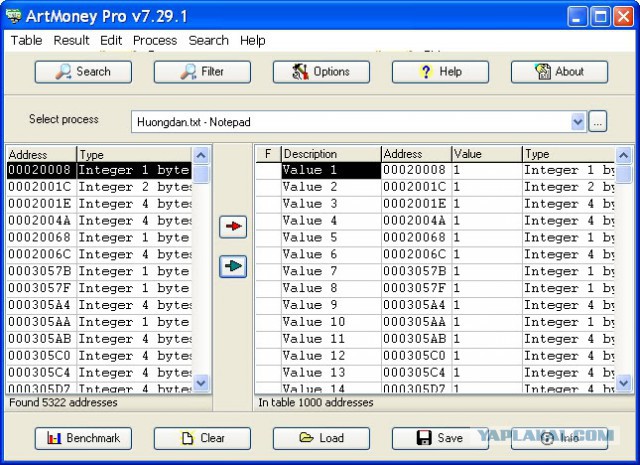This screenshot has width=640, height=465.
Task: Sort the table by Description column header
Action: (330, 154)
